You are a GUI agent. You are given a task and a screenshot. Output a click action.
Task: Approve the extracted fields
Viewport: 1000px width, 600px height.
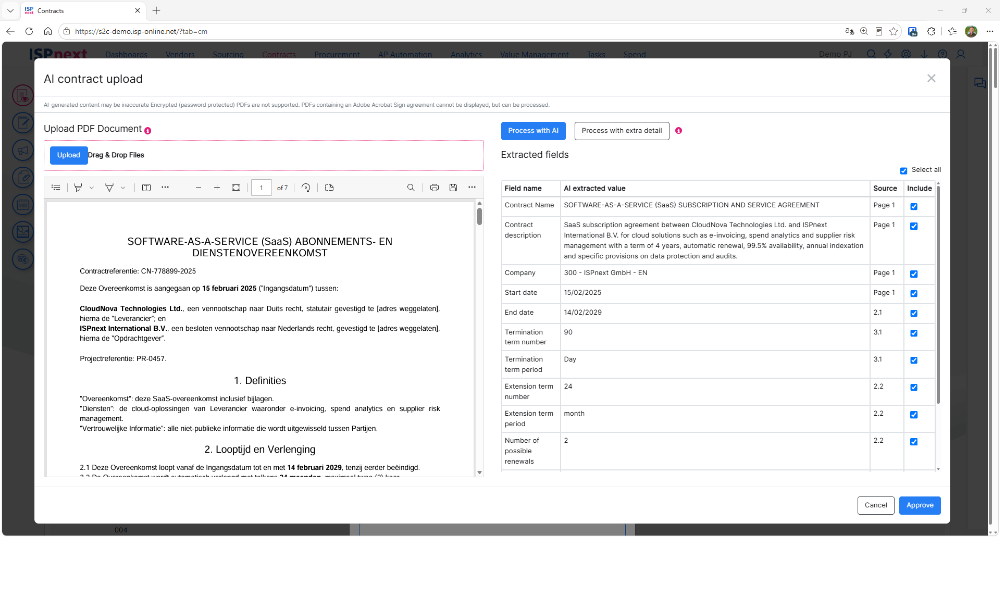pyautogui.click(x=920, y=505)
